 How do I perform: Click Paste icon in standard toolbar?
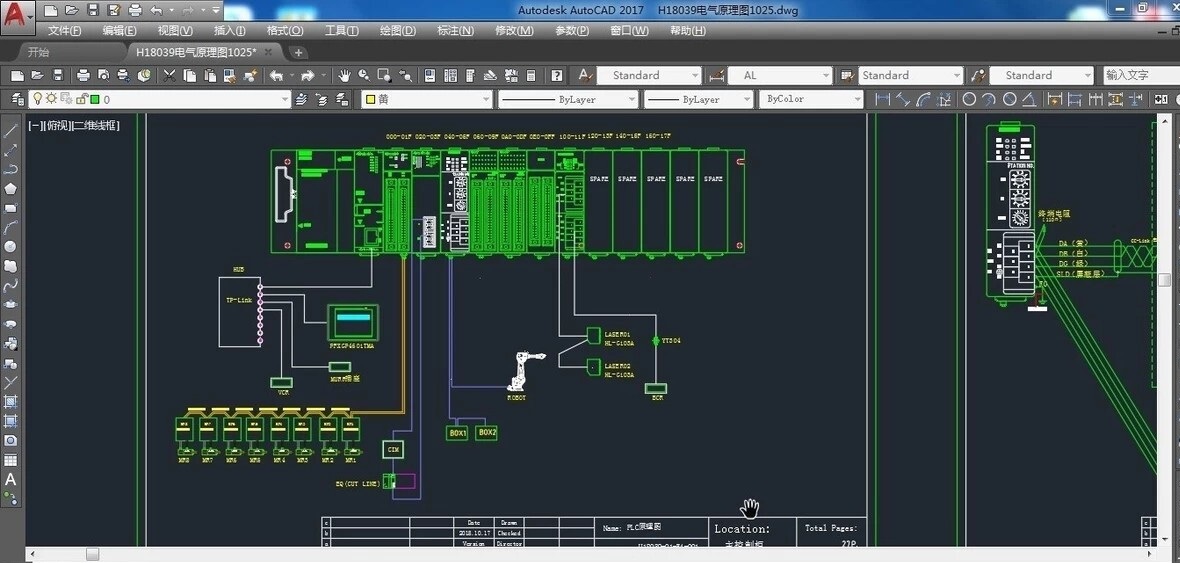pos(210,75)
